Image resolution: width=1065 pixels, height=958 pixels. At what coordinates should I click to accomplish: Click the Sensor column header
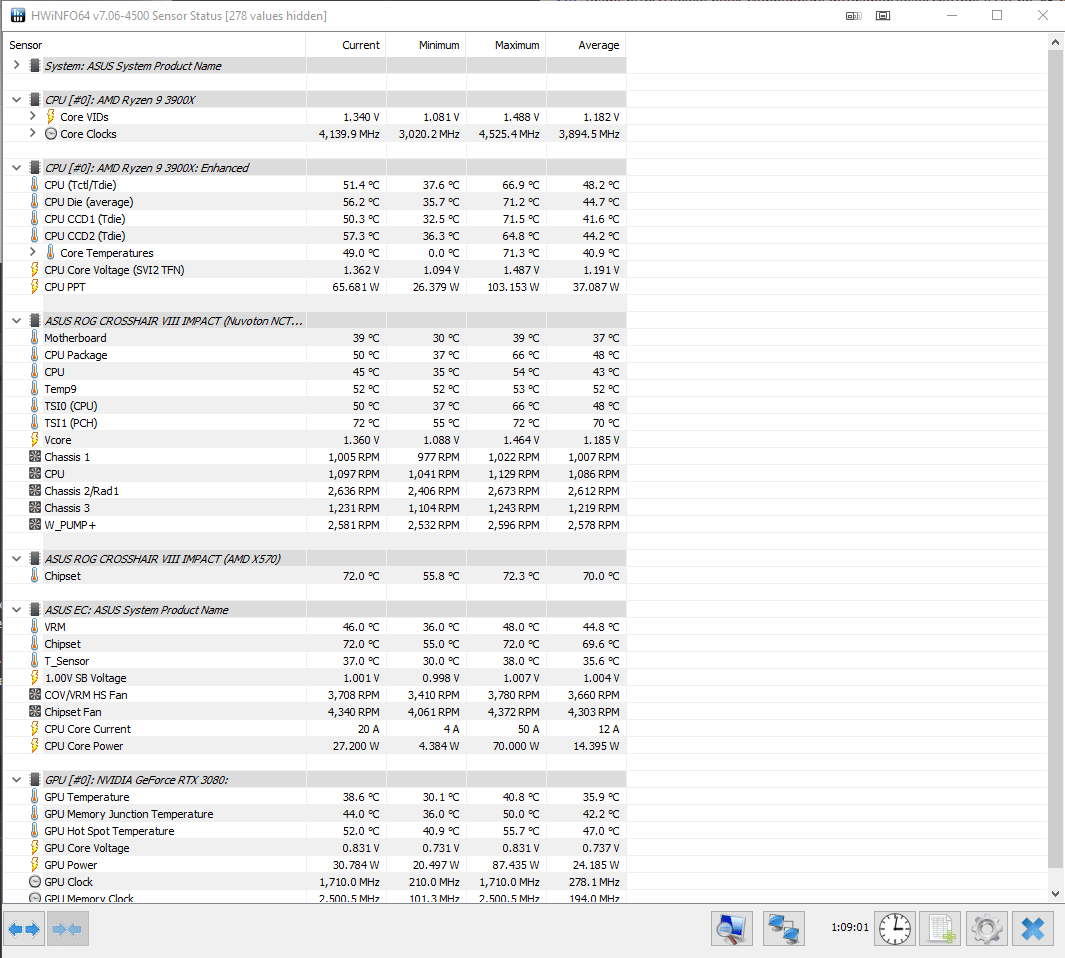point(155,45)
